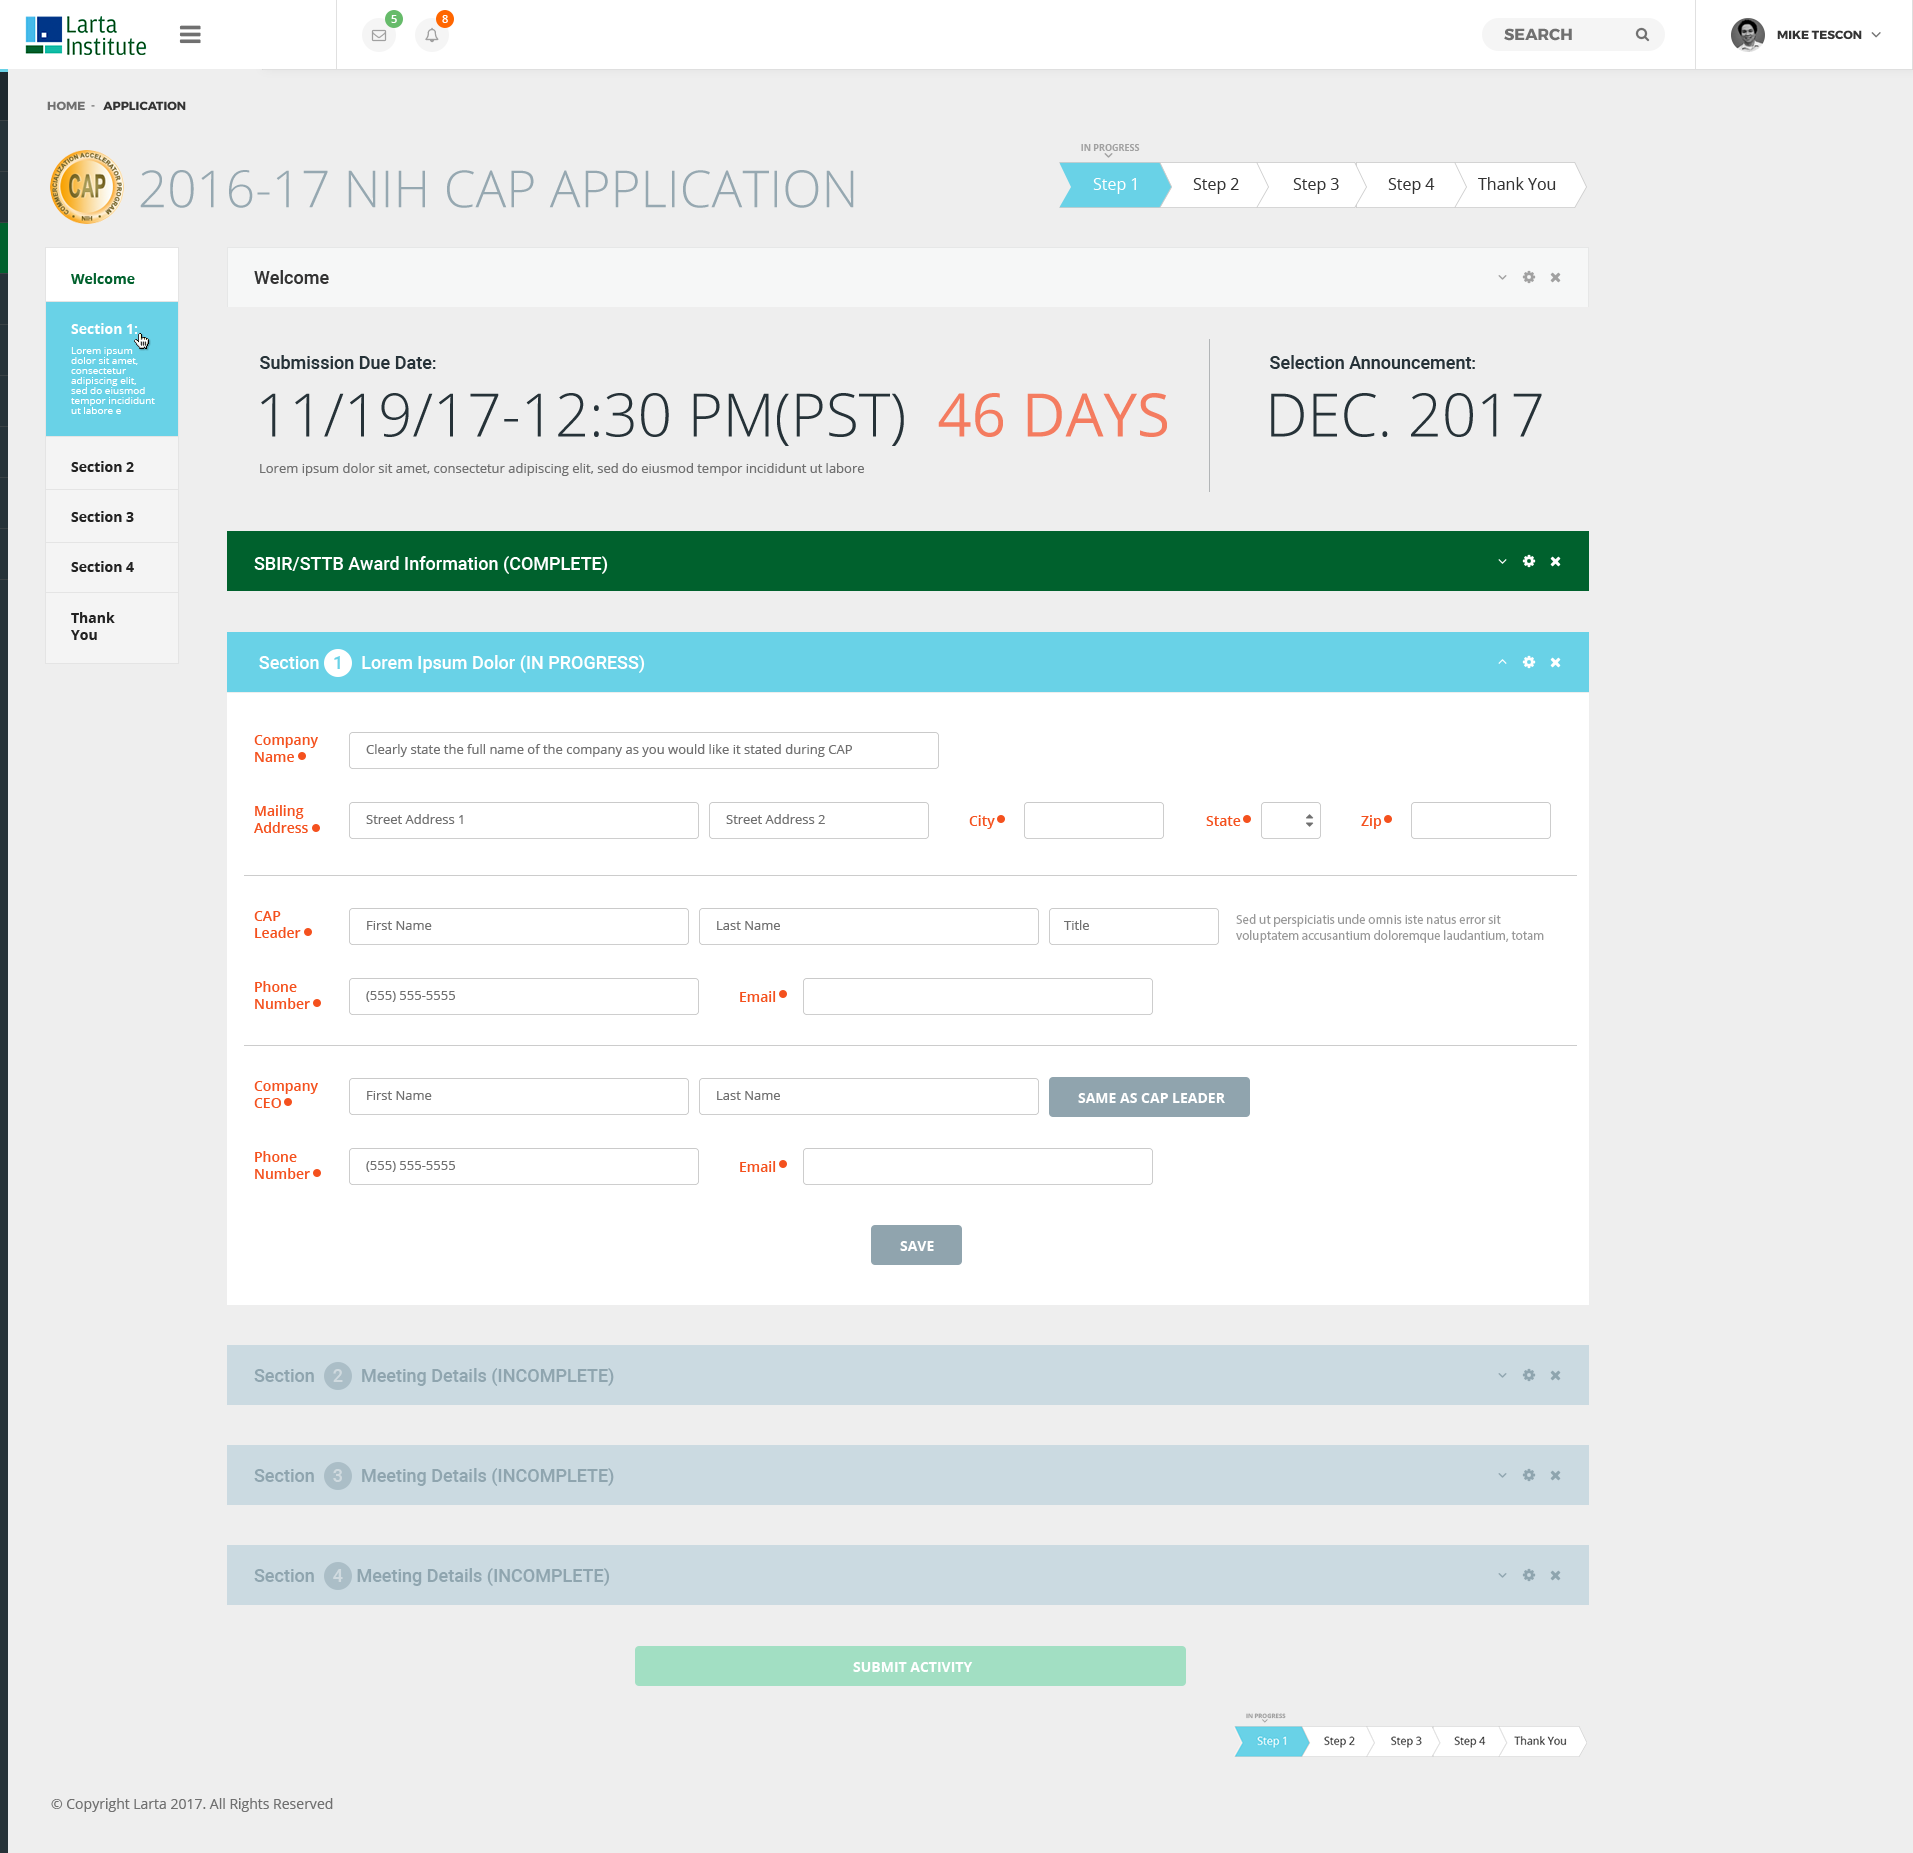Image resolution: width=1913 pixels, height=1853 pixels.
Task: Expand Section 3 Meeting Details panel
Action: [1502, 1475]
